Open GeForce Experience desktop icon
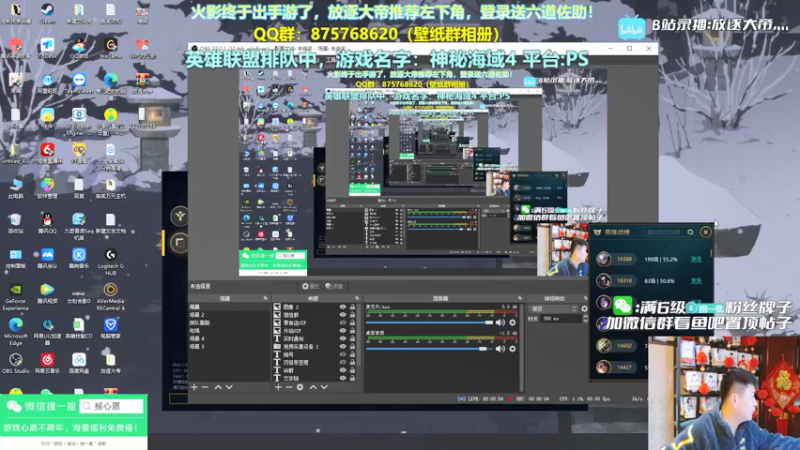 pos(15,296)
